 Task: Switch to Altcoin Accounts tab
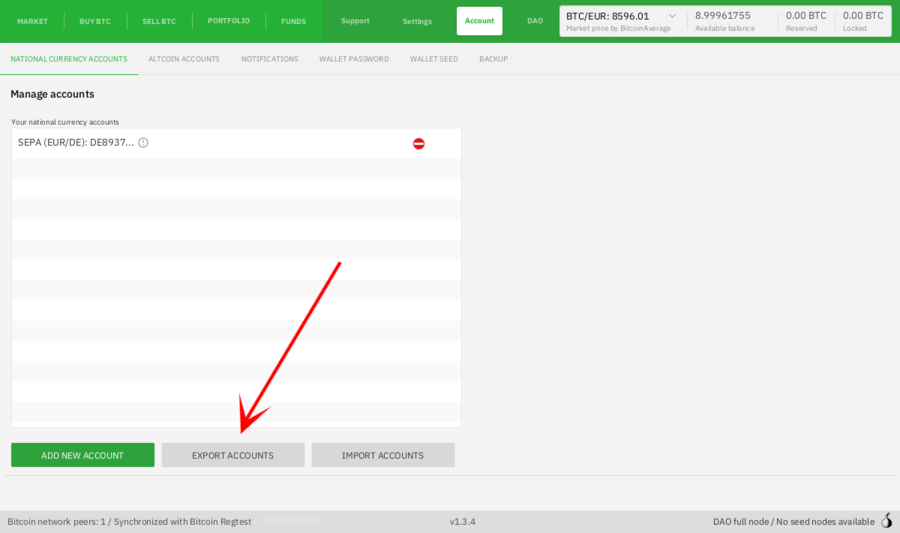coord(184,59)
